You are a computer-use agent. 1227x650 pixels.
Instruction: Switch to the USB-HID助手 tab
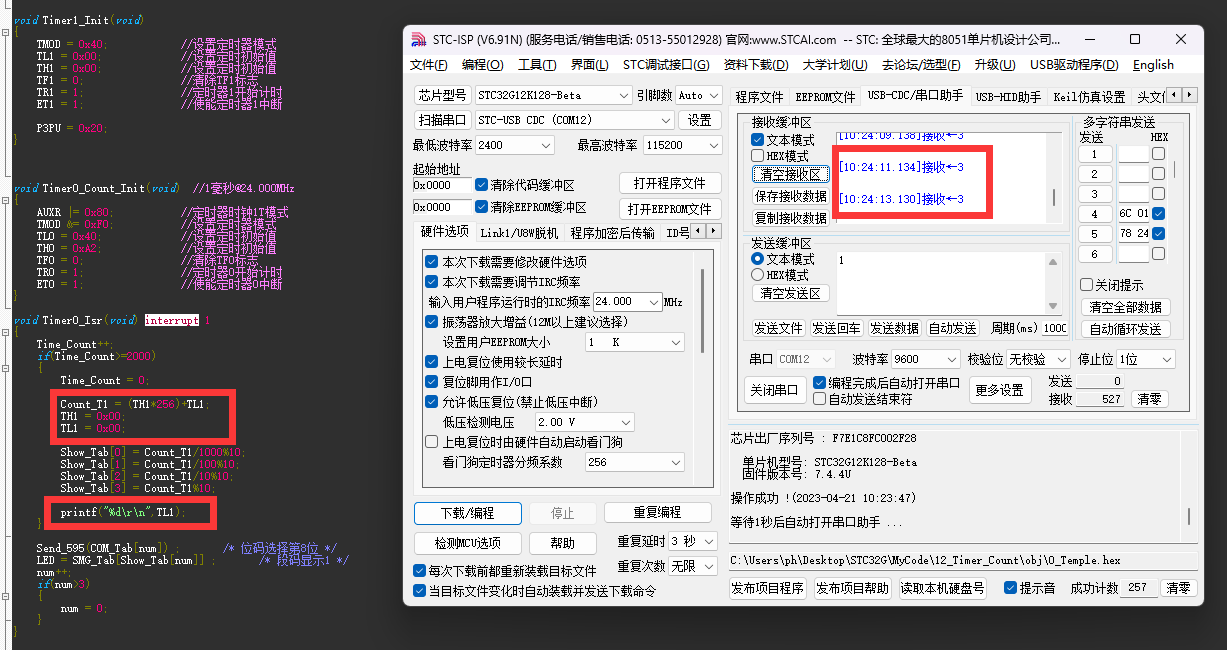pos(1008,97)
